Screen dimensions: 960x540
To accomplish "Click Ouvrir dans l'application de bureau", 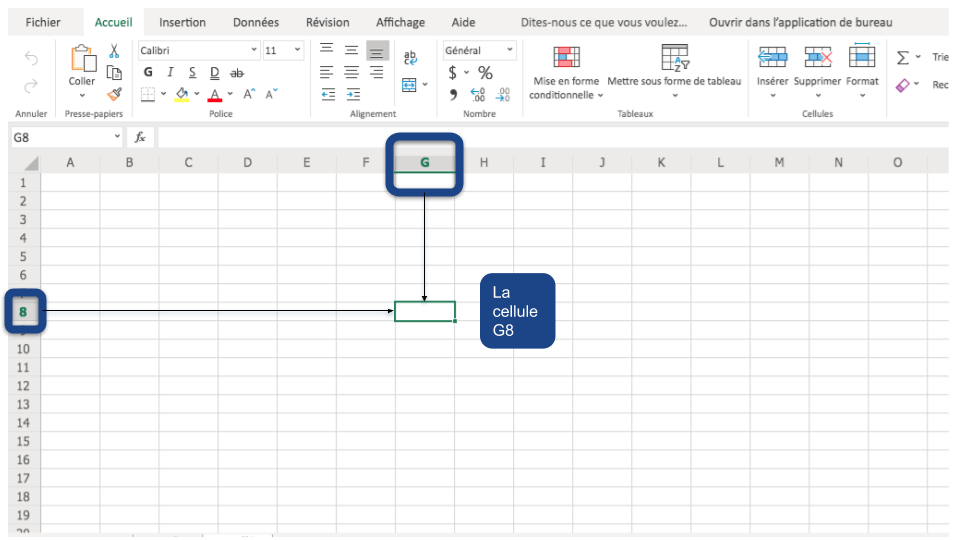I will click(x=800, y=22).
